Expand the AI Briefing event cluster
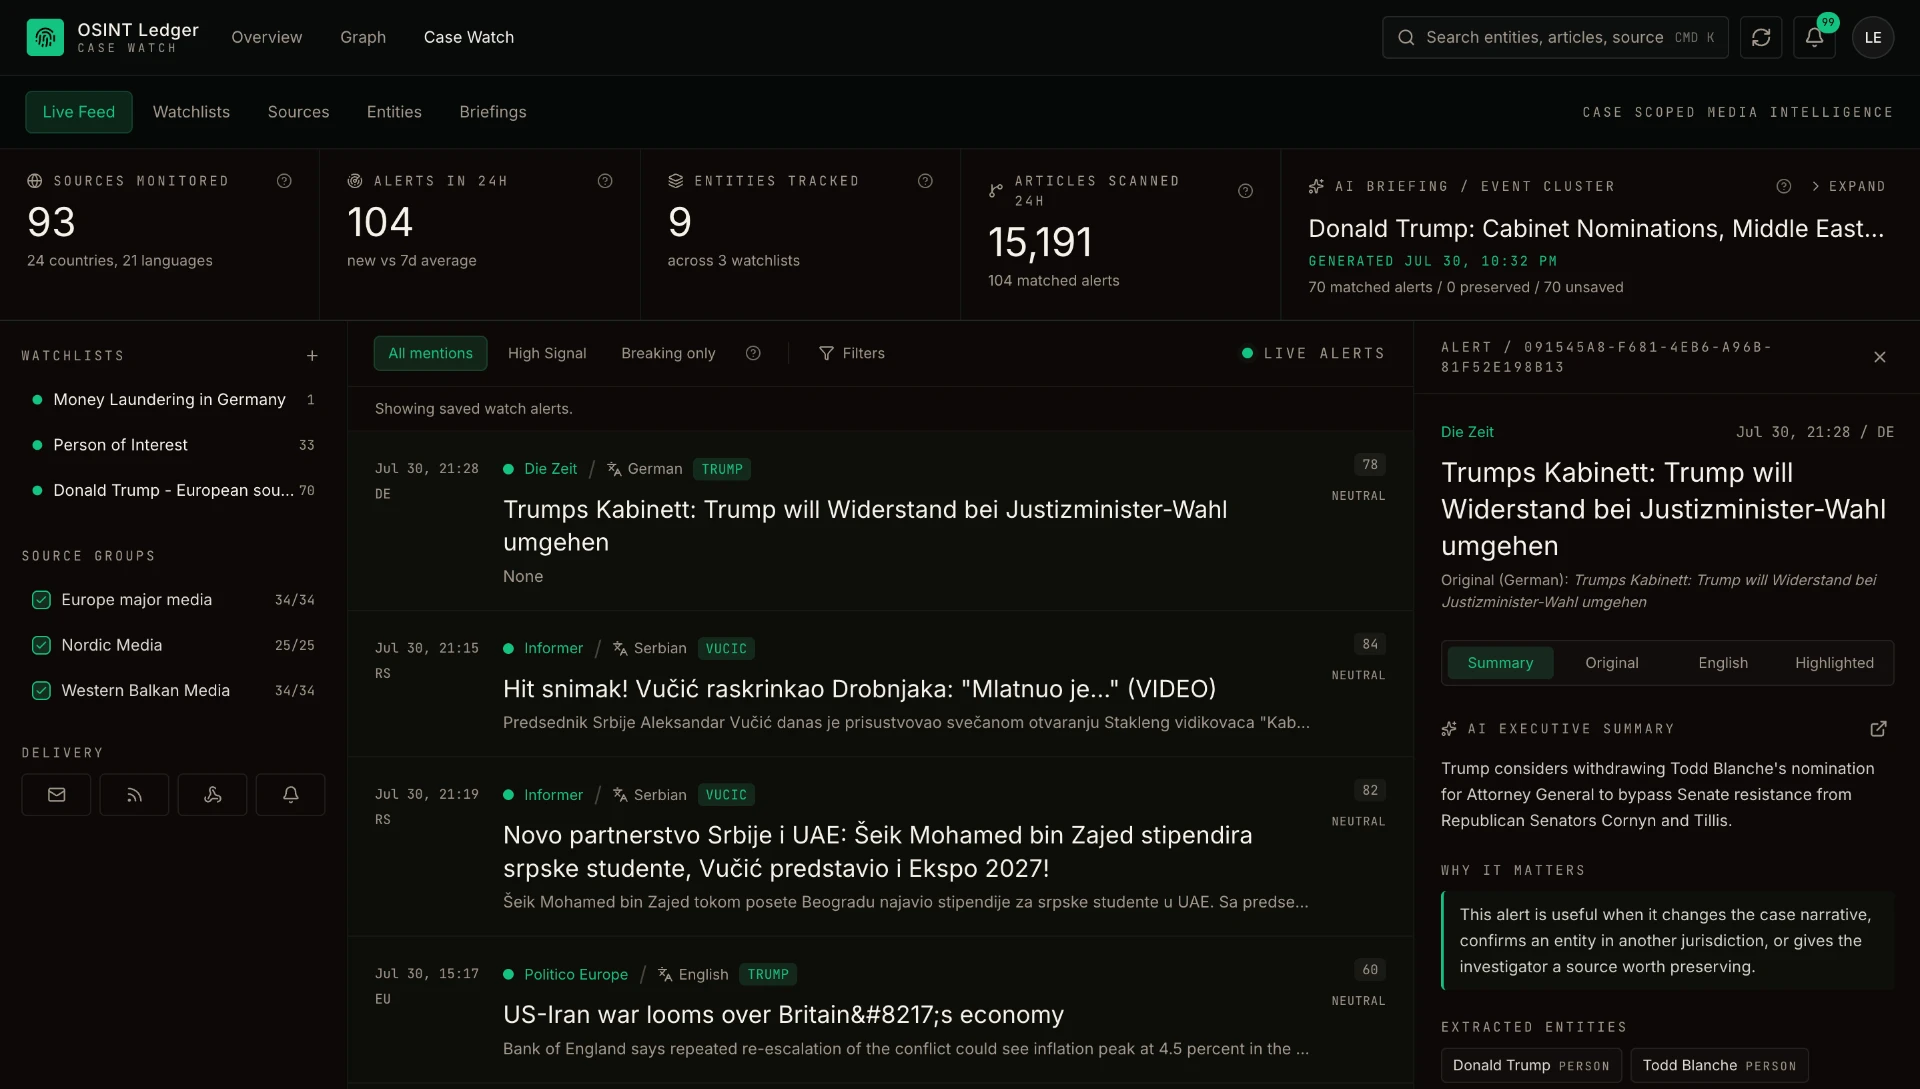The image size is (1920, 1089). (1848, 186)
